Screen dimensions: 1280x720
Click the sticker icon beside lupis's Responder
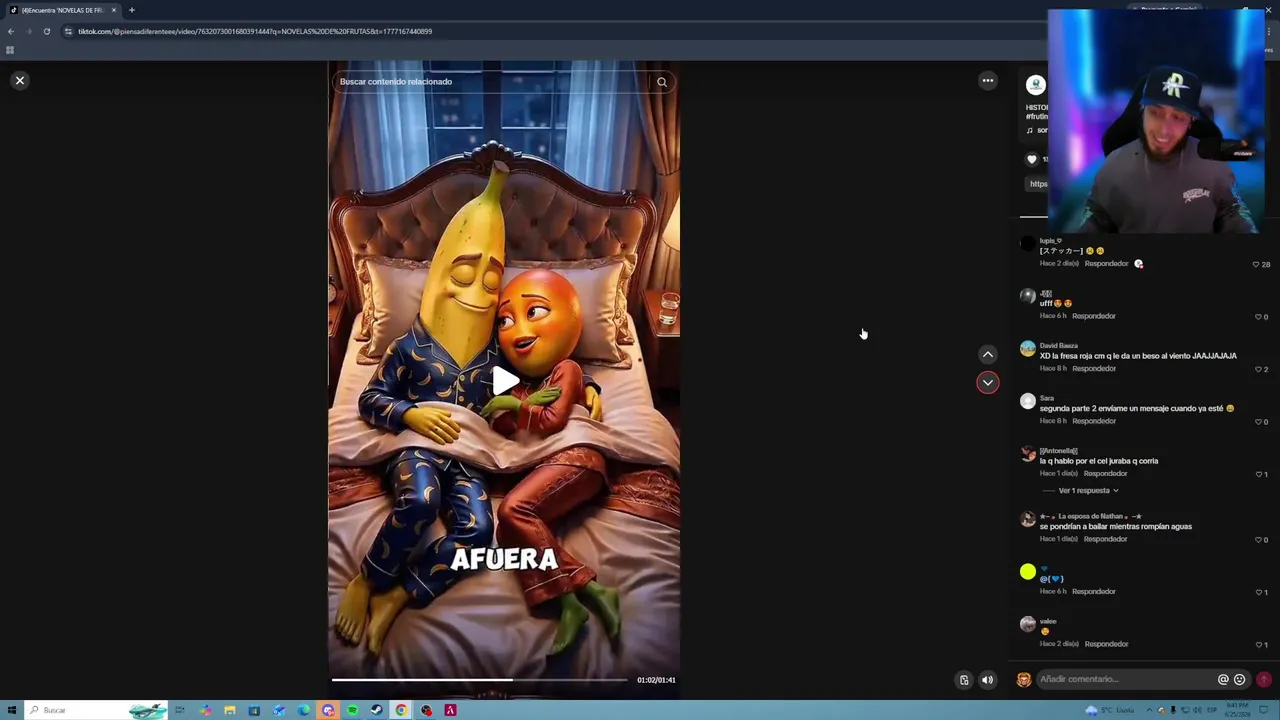coord(1138,264)
